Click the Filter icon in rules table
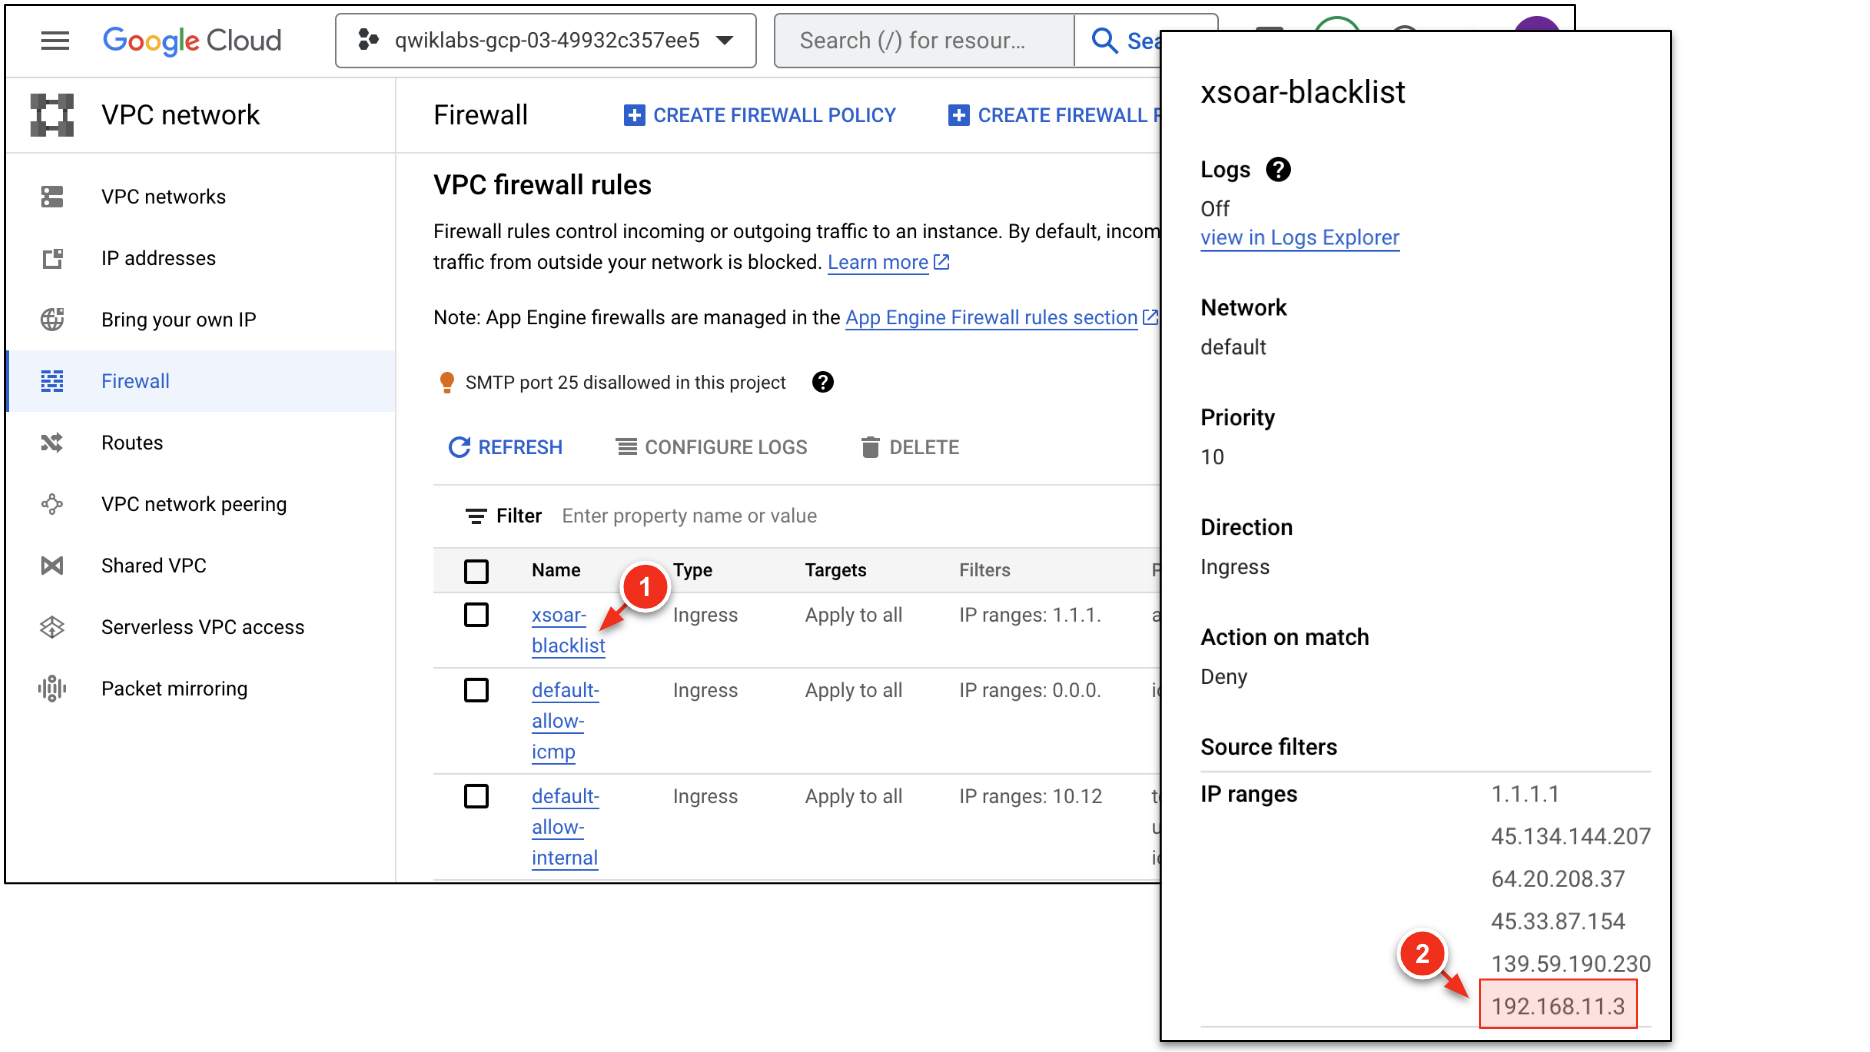The image size is (1870, 1052). point(476,516)
